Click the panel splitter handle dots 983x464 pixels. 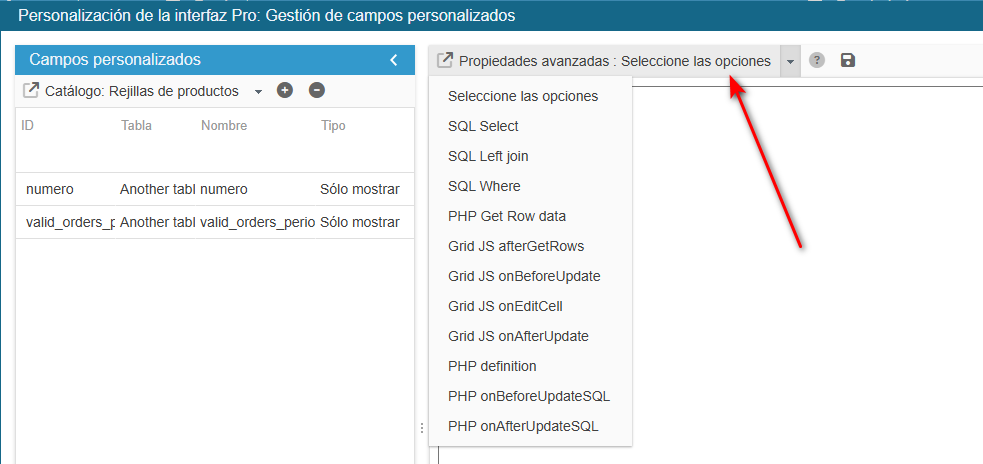[x=421, y=428]
